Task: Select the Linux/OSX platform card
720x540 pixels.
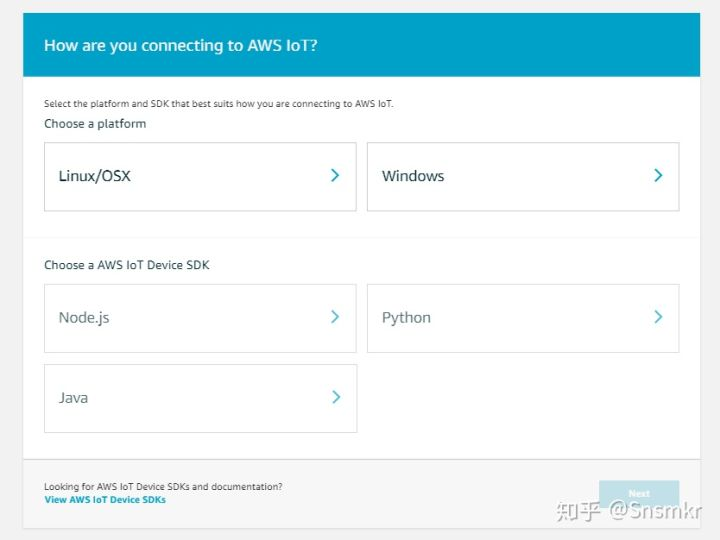Action: (200, 177)
